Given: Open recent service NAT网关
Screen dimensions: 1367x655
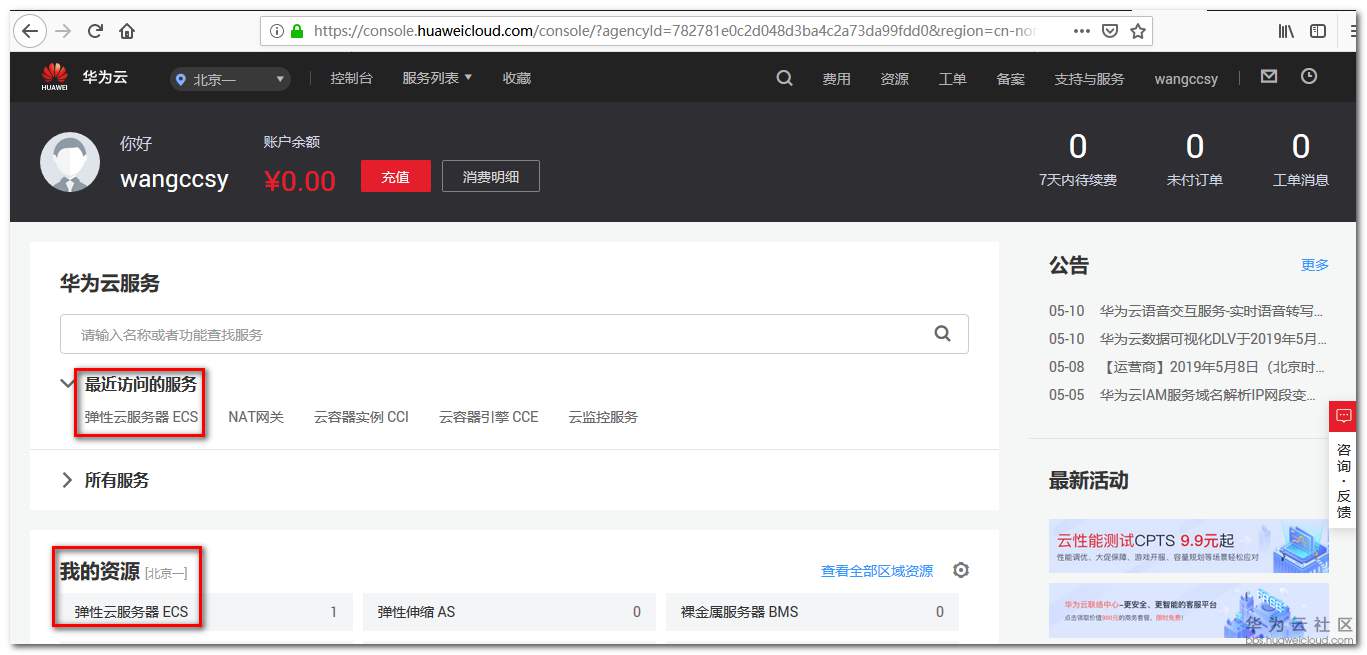Looking at the screenshot, I should click(x=256, y=417).
